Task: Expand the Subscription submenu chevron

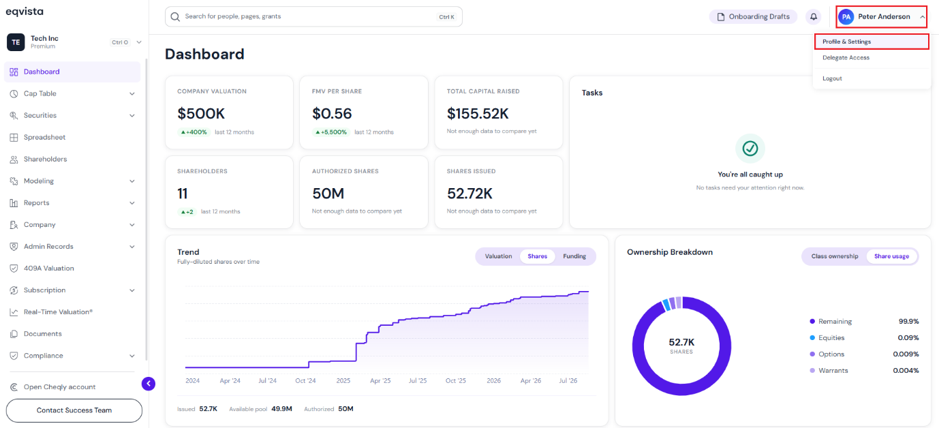Action: click(x=132, y=290)
